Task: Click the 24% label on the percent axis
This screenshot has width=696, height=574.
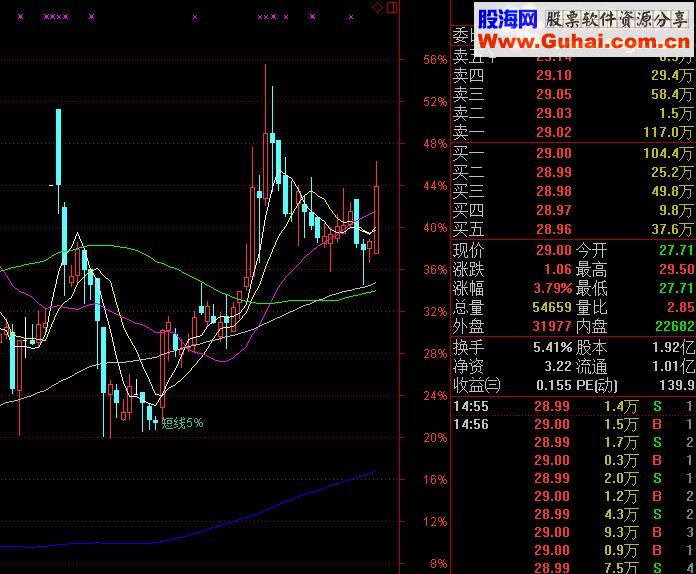Action: pyautogui.click(x=435, y=396)
